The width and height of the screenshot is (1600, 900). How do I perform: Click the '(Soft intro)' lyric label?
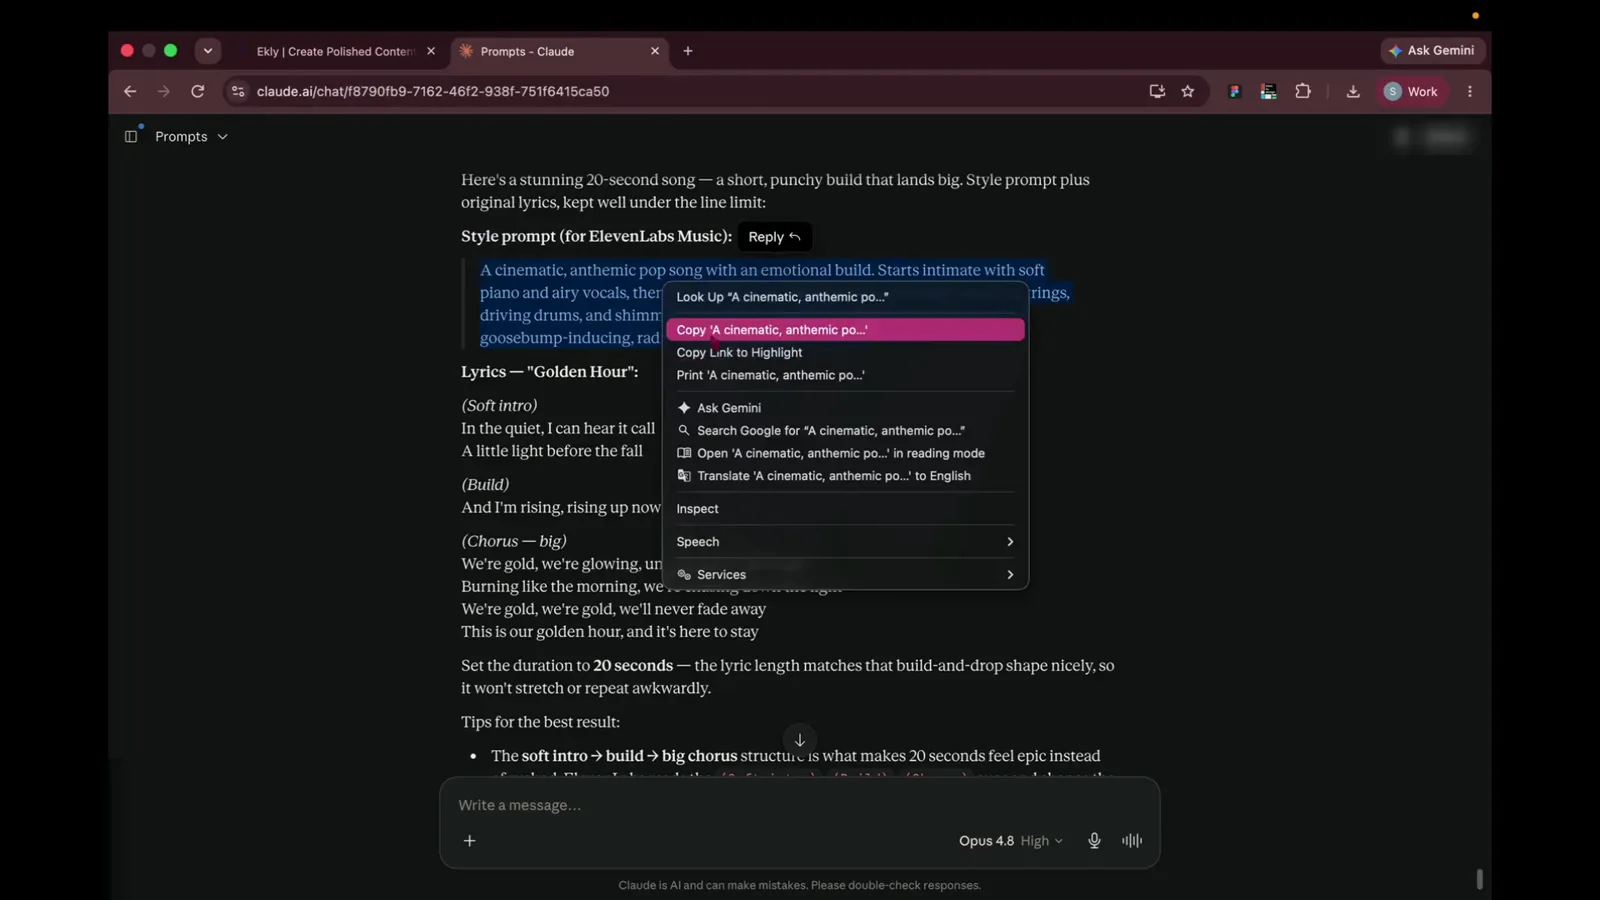point(499,406)
